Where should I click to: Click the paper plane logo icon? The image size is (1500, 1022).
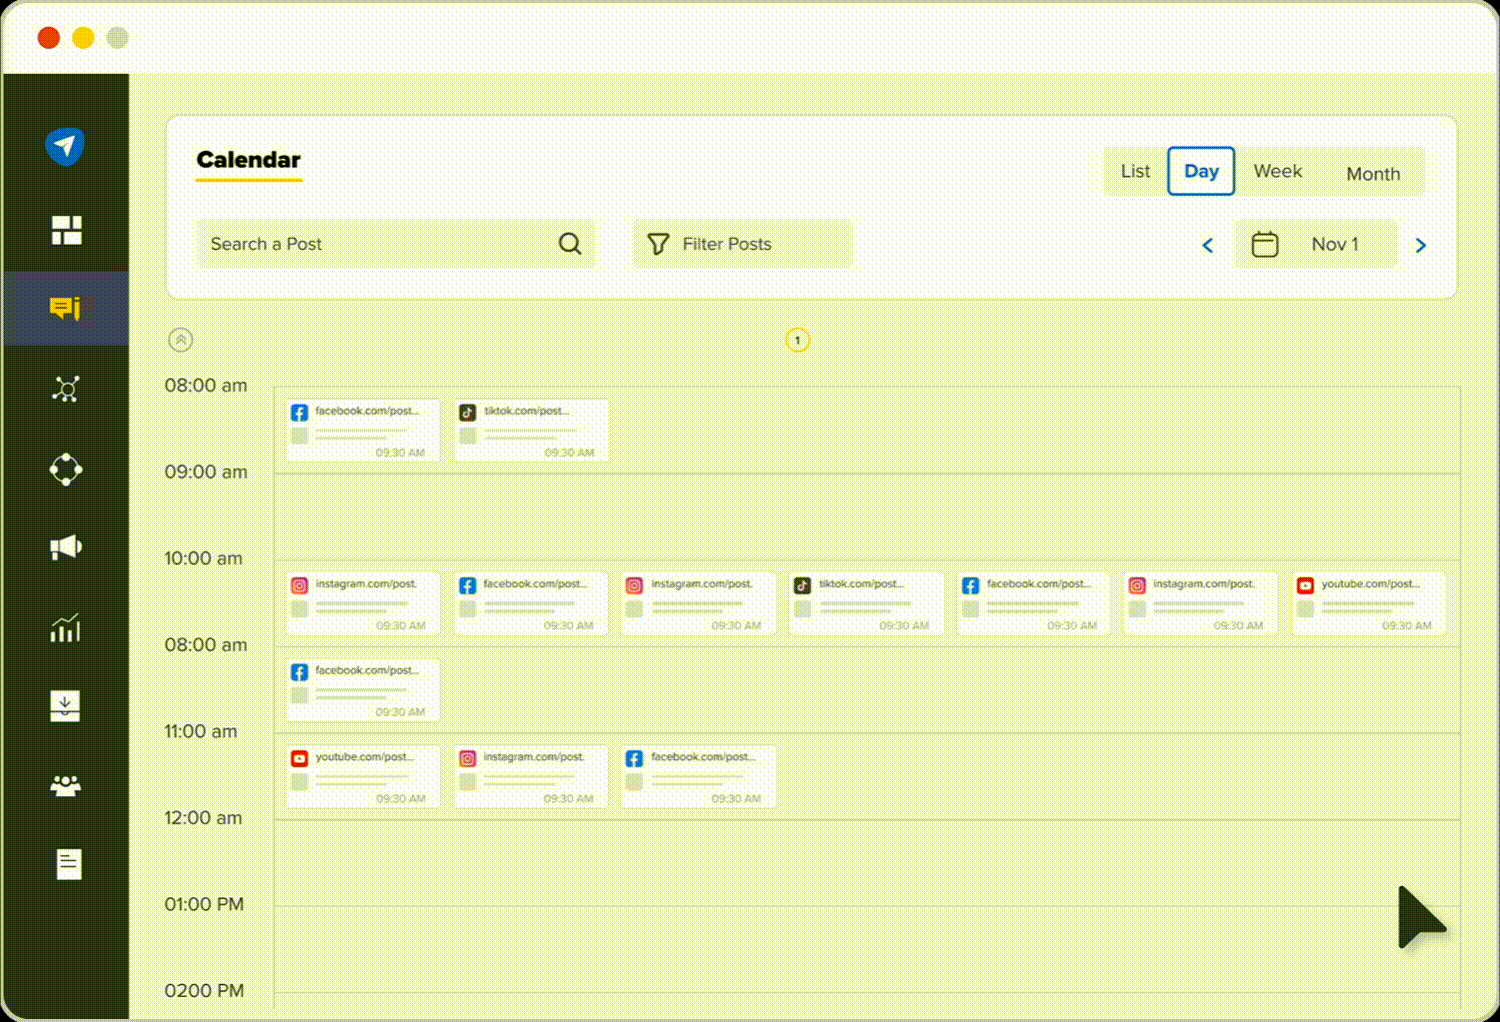tap(65, 147)
